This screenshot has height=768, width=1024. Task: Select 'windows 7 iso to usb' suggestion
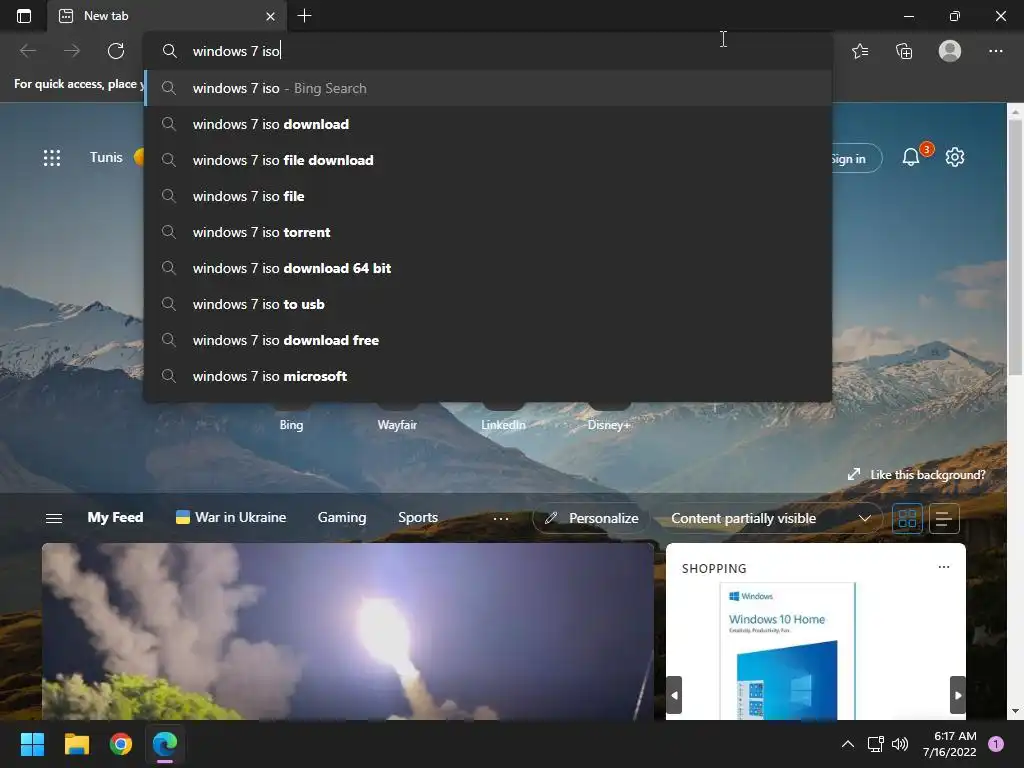pos(488,304)
